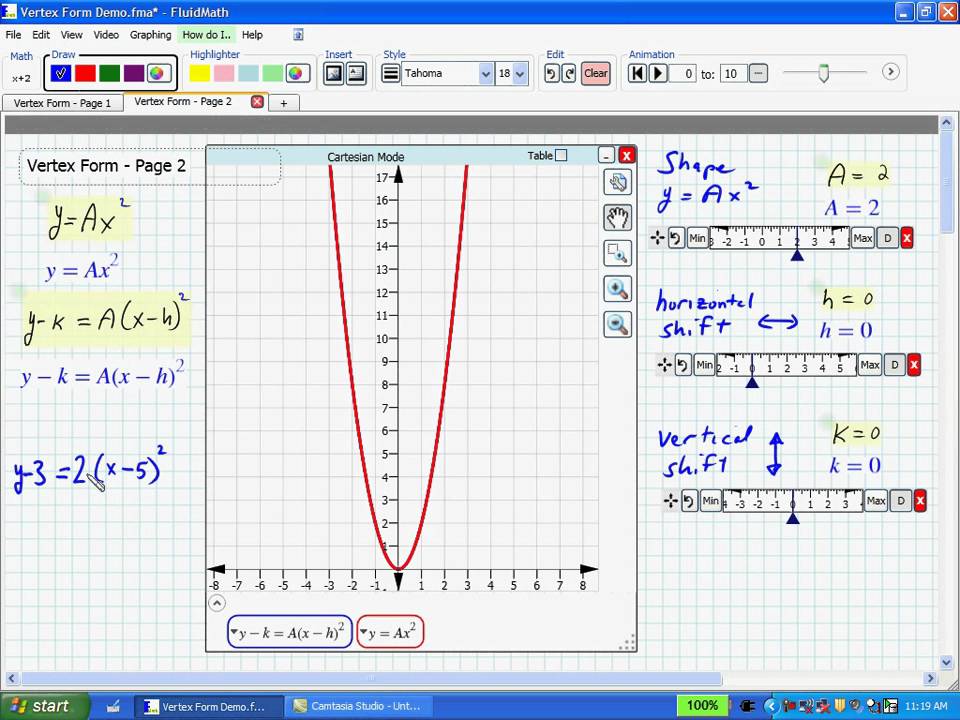Open the How do I.. menu
This screenshot has width=960, height=720.
pos(207,35)
